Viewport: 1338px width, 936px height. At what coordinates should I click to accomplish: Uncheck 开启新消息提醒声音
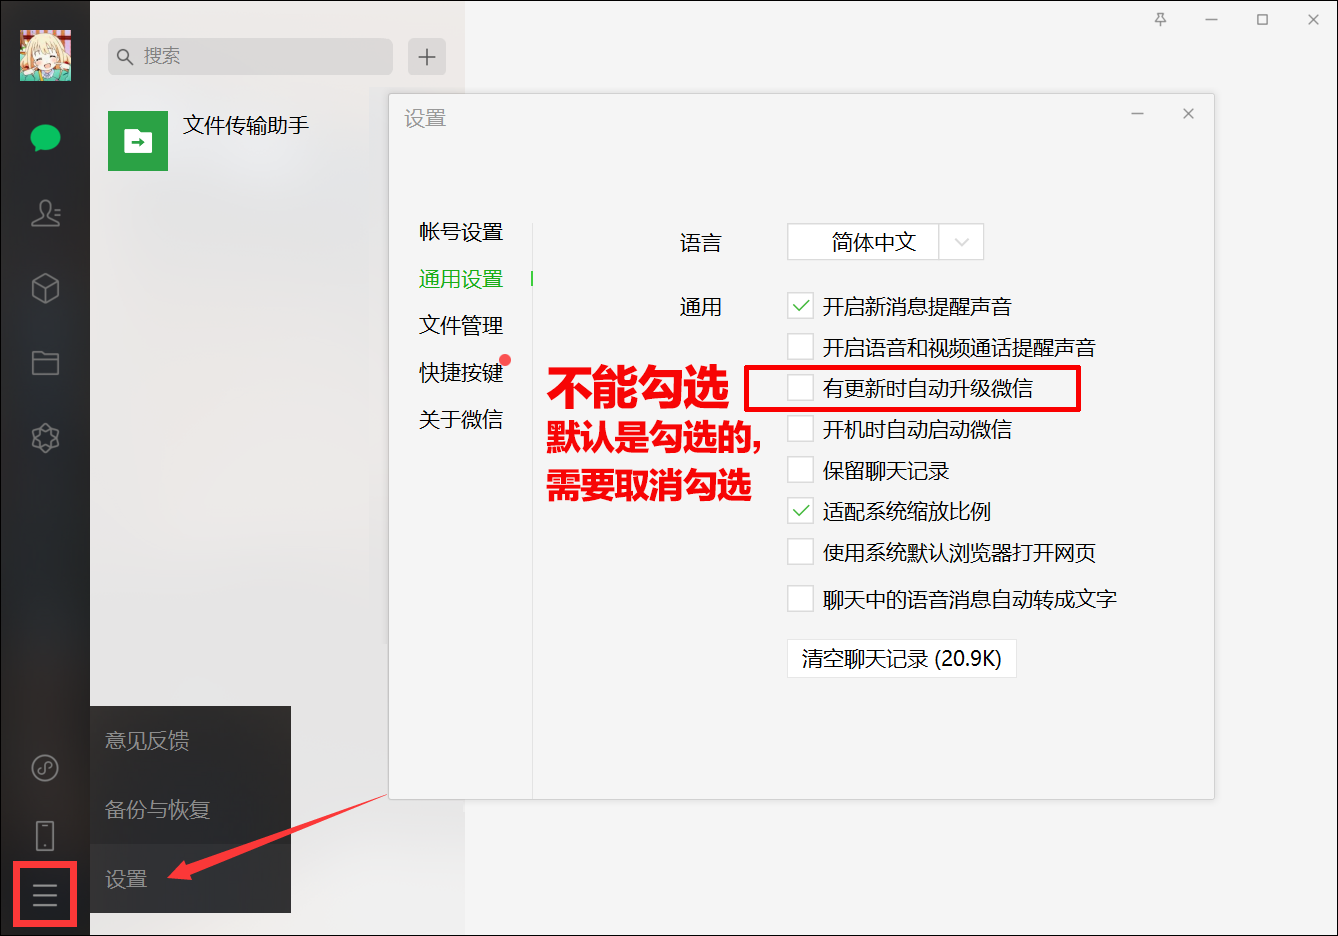800,306
